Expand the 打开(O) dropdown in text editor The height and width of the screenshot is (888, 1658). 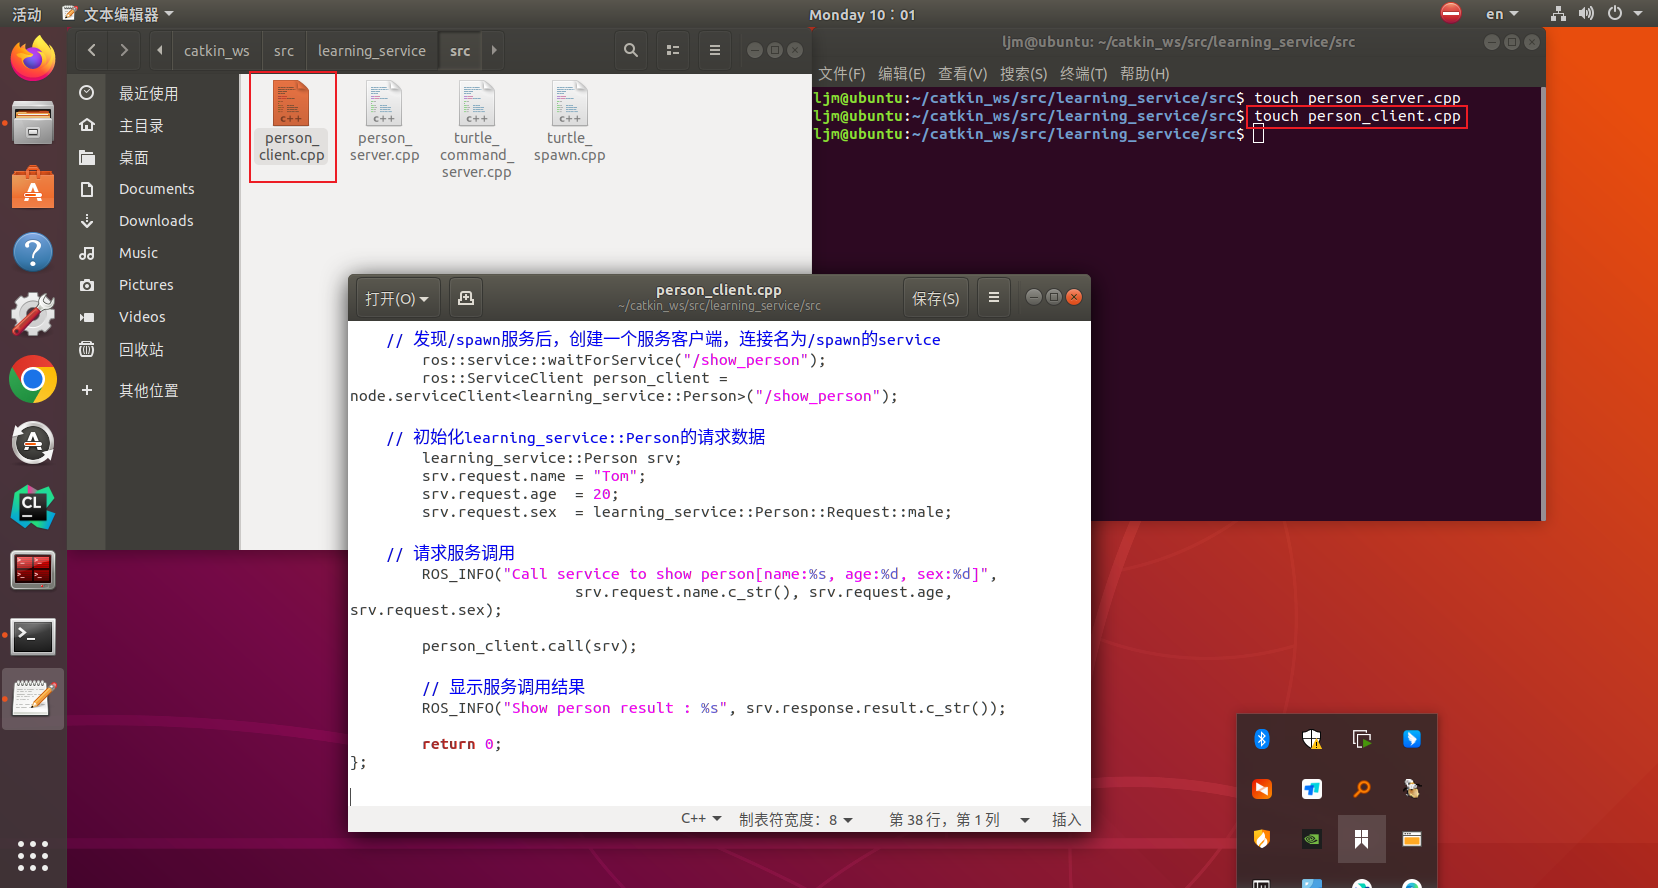click(397, 298)
